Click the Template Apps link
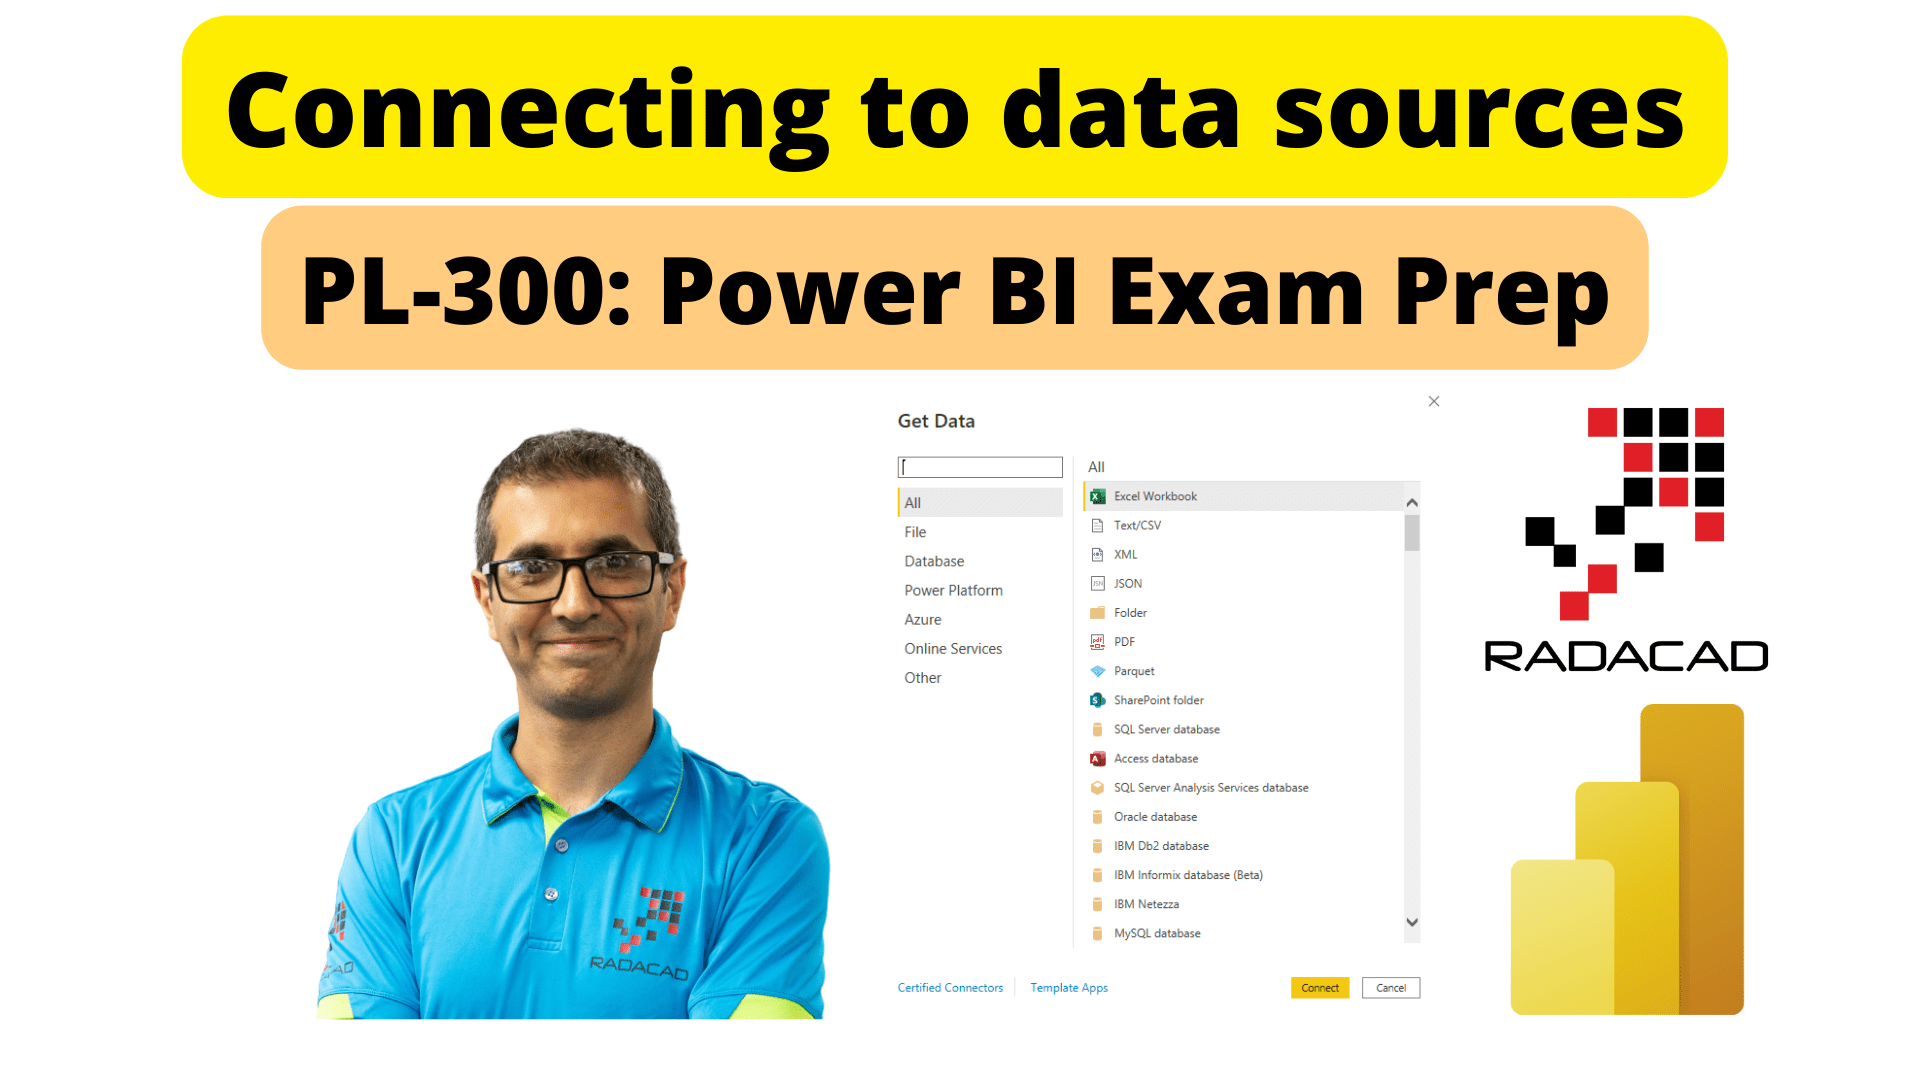 click(x=1068, y=986)
